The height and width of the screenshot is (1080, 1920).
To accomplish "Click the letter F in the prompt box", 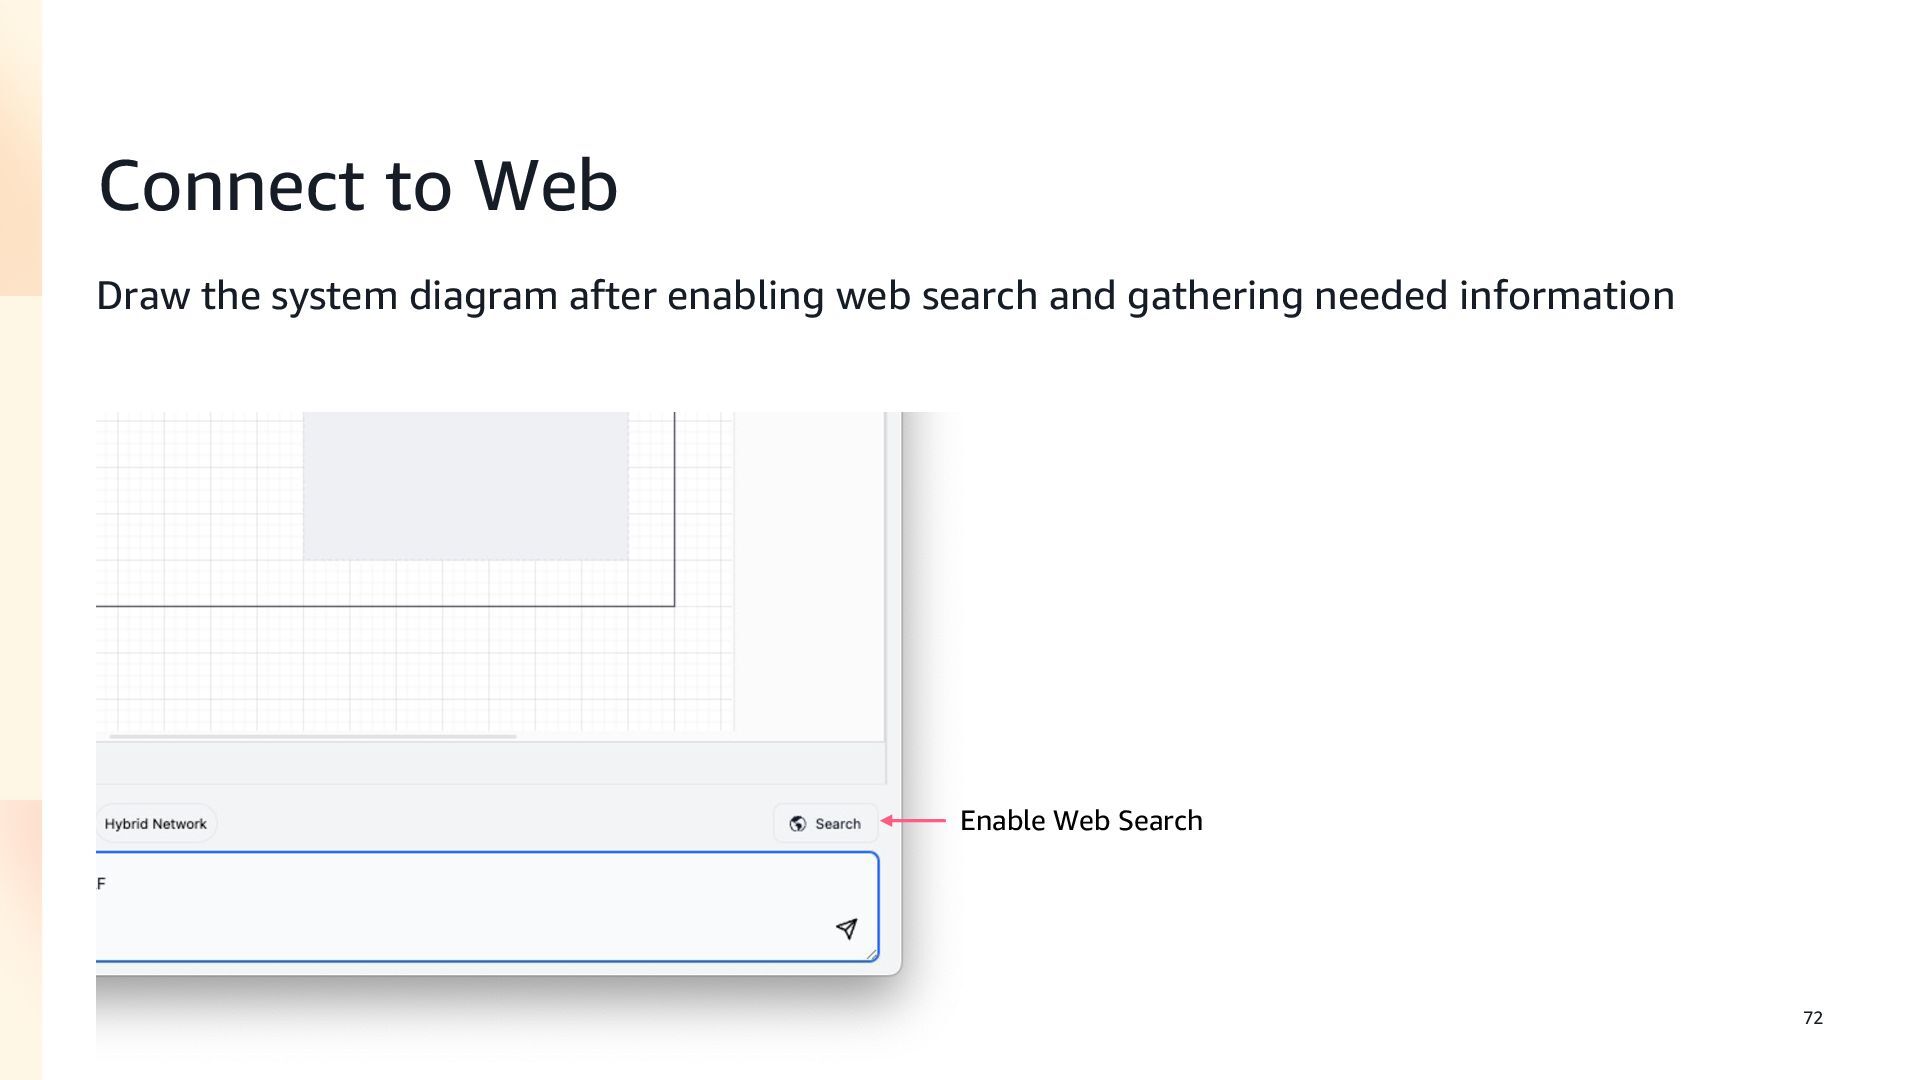I will coord(101,884).
